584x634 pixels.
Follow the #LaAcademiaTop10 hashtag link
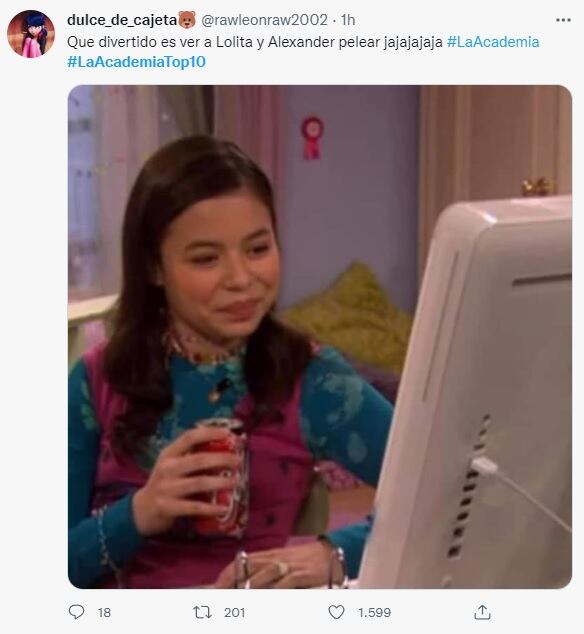[136, 62]
